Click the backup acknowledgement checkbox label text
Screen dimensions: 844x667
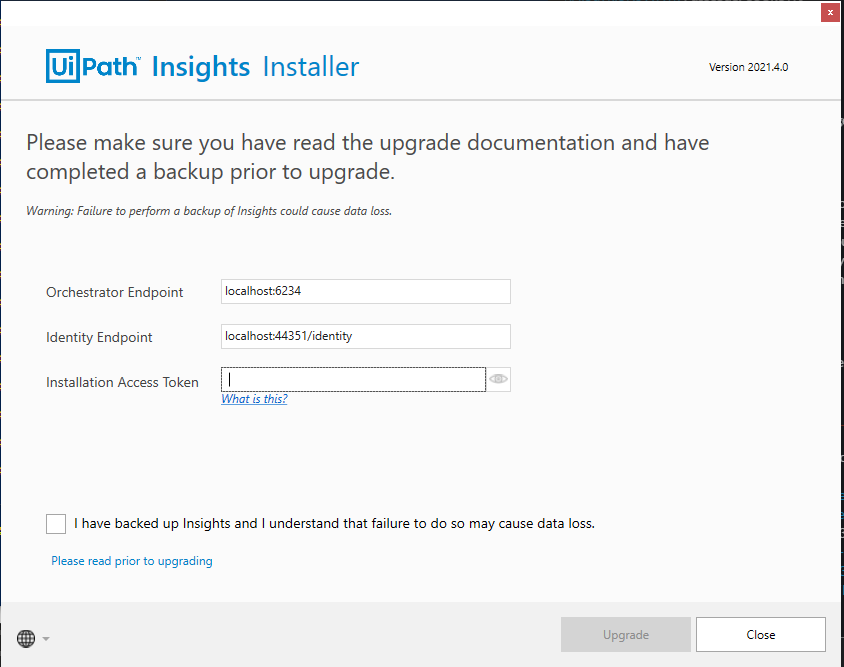(x=334, y=523)
